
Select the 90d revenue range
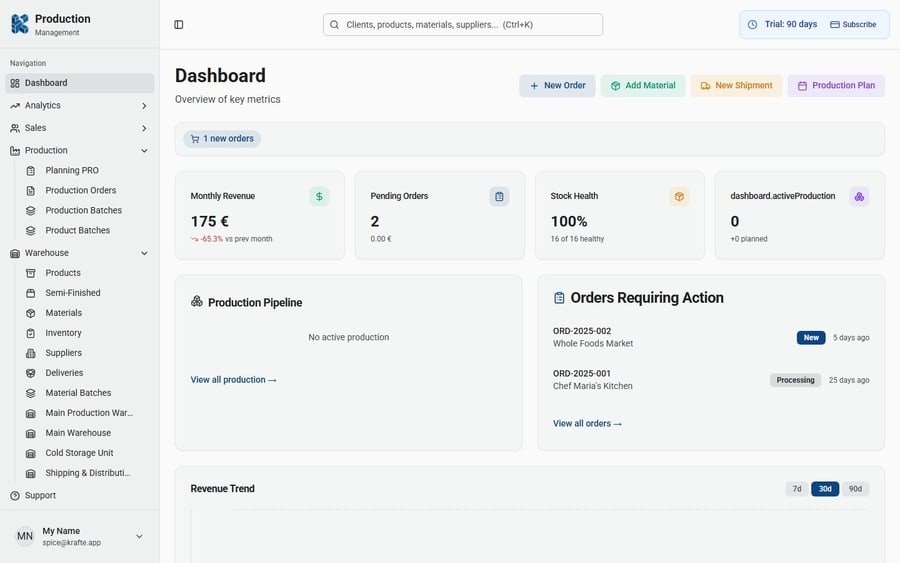[855, 489]
